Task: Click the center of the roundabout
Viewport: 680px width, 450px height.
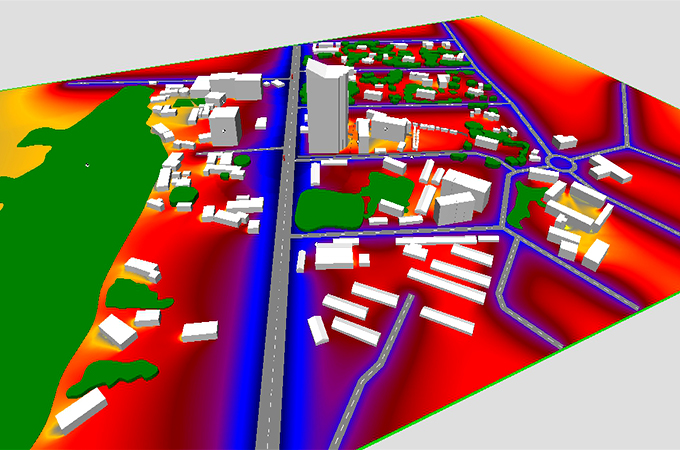Action: click(560, 162)
